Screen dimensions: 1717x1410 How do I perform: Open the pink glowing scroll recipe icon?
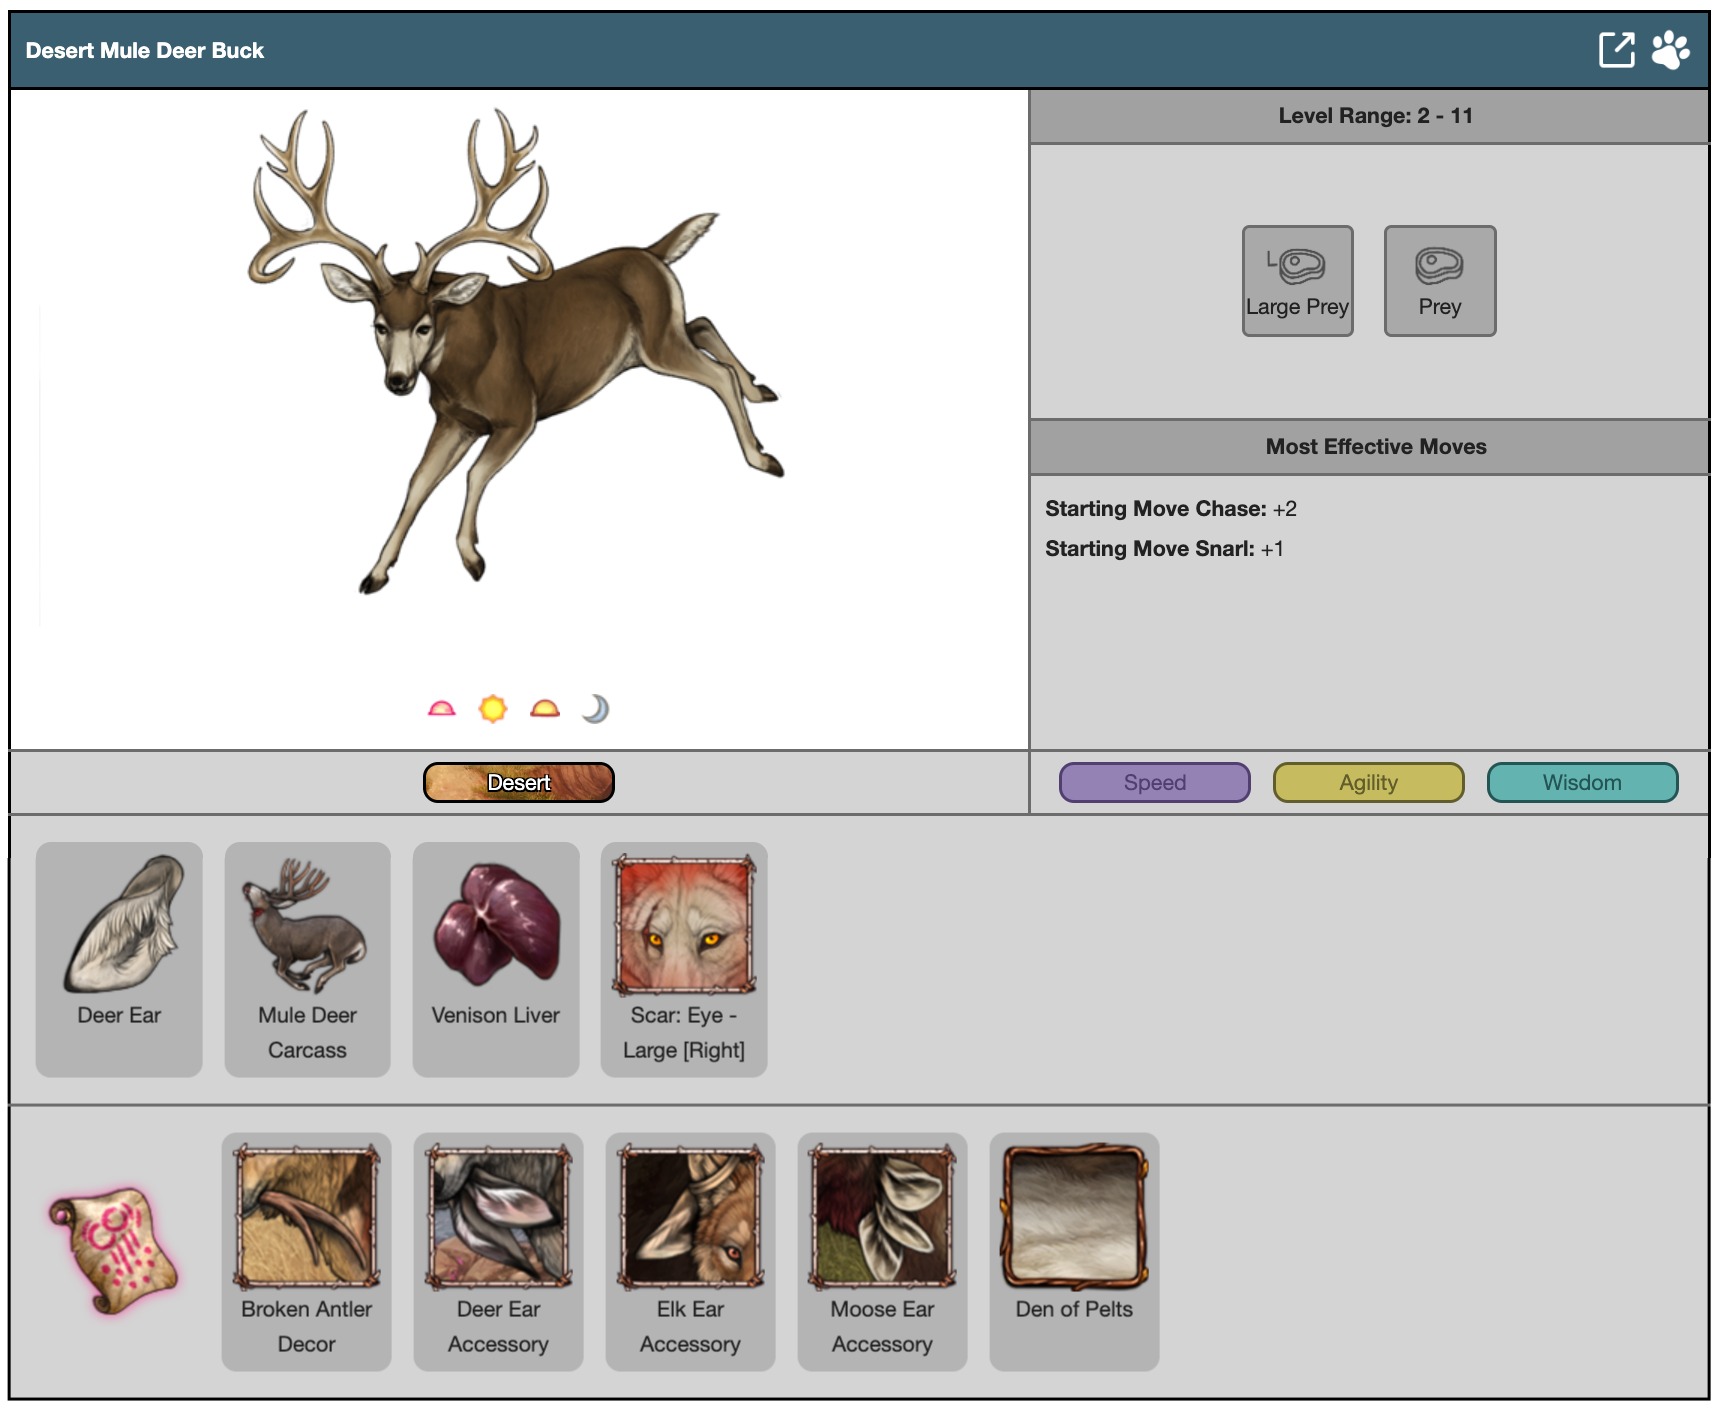(113, 1250)
